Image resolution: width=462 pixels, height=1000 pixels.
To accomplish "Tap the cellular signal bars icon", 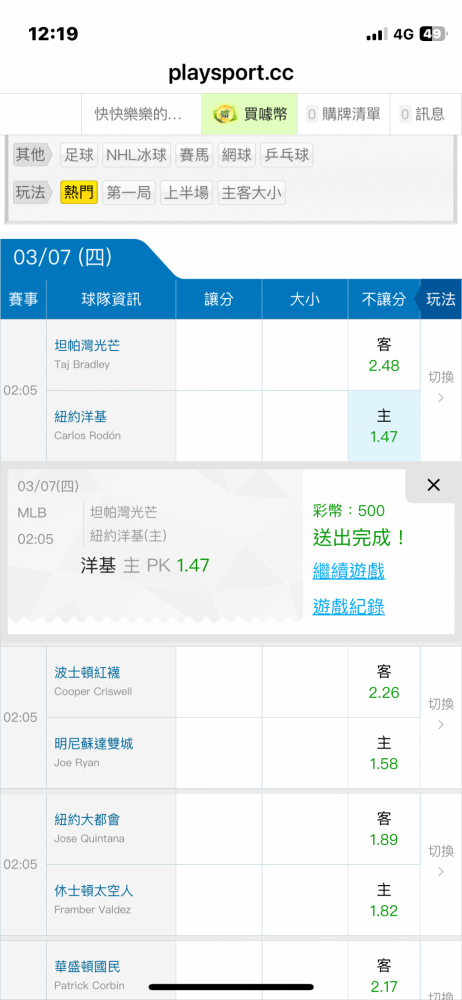I will coord(377,34).
